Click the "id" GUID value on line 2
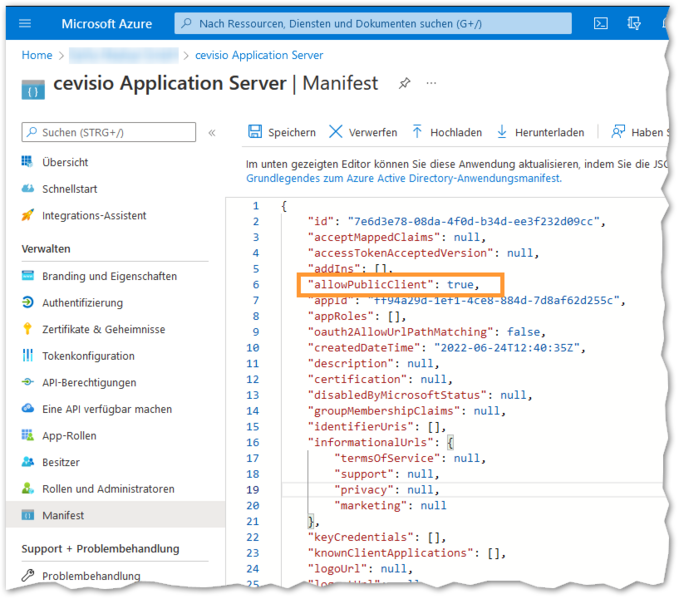This screenshot has height=599, width=679. [473, 221]
